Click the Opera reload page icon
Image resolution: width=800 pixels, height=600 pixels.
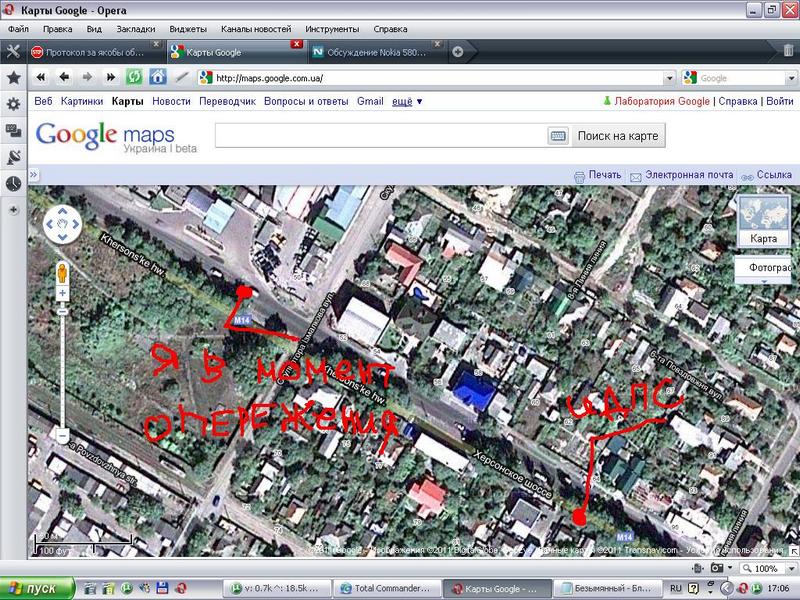coord(134,78)
